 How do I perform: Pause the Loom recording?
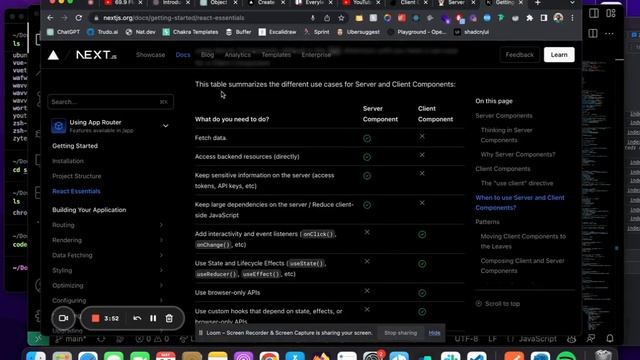[x=153, y=318]
